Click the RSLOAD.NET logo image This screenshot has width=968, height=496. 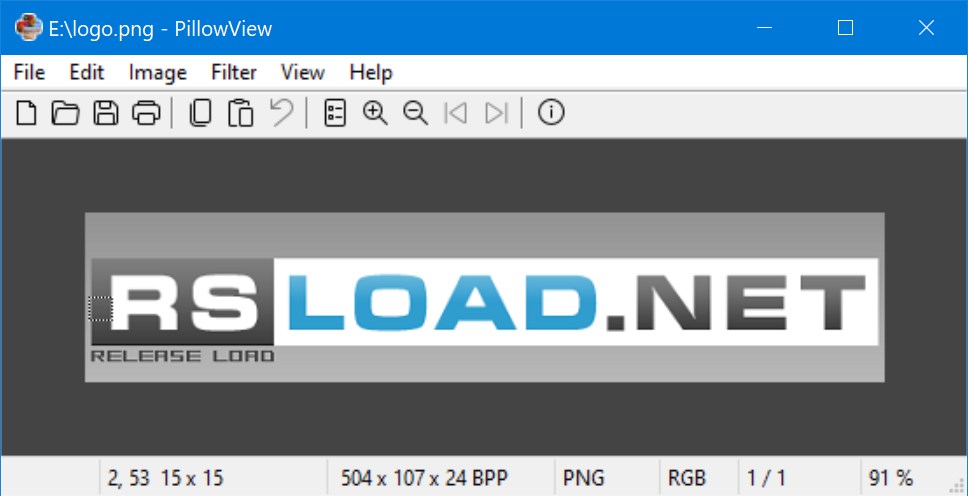tap(485, 297)
